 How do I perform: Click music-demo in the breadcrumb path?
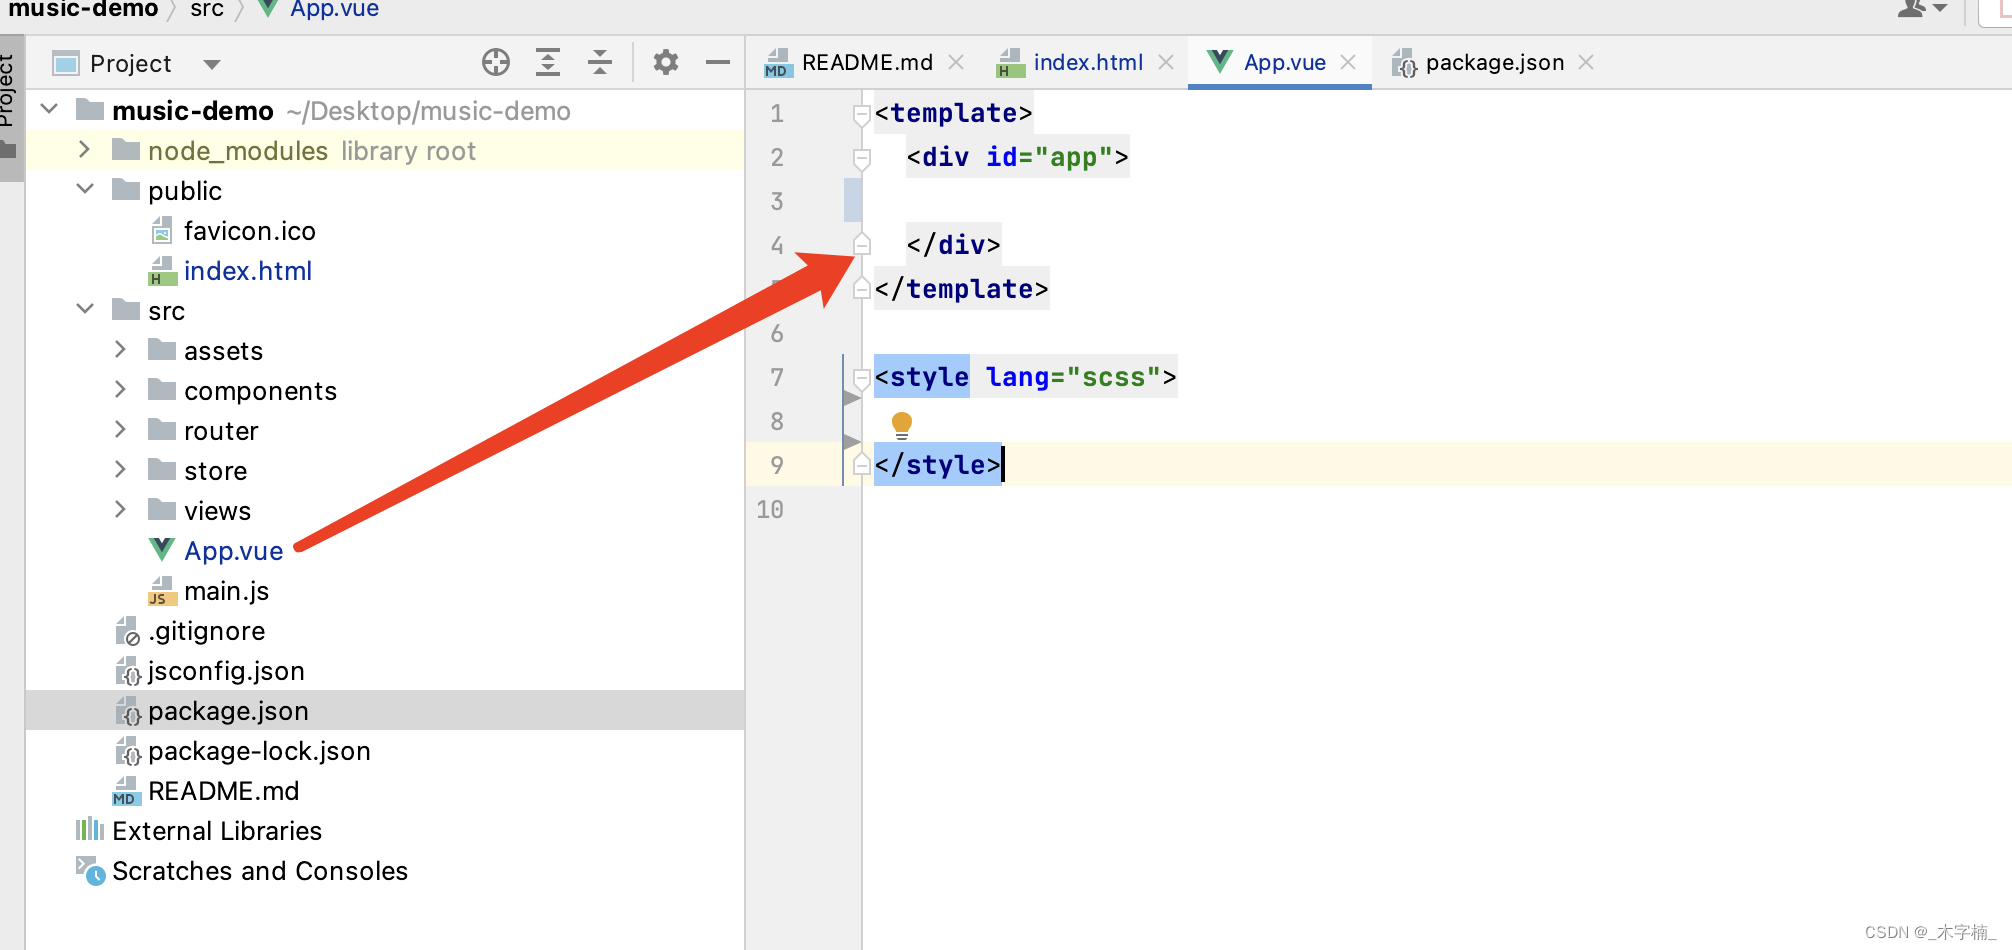[83, 9]
